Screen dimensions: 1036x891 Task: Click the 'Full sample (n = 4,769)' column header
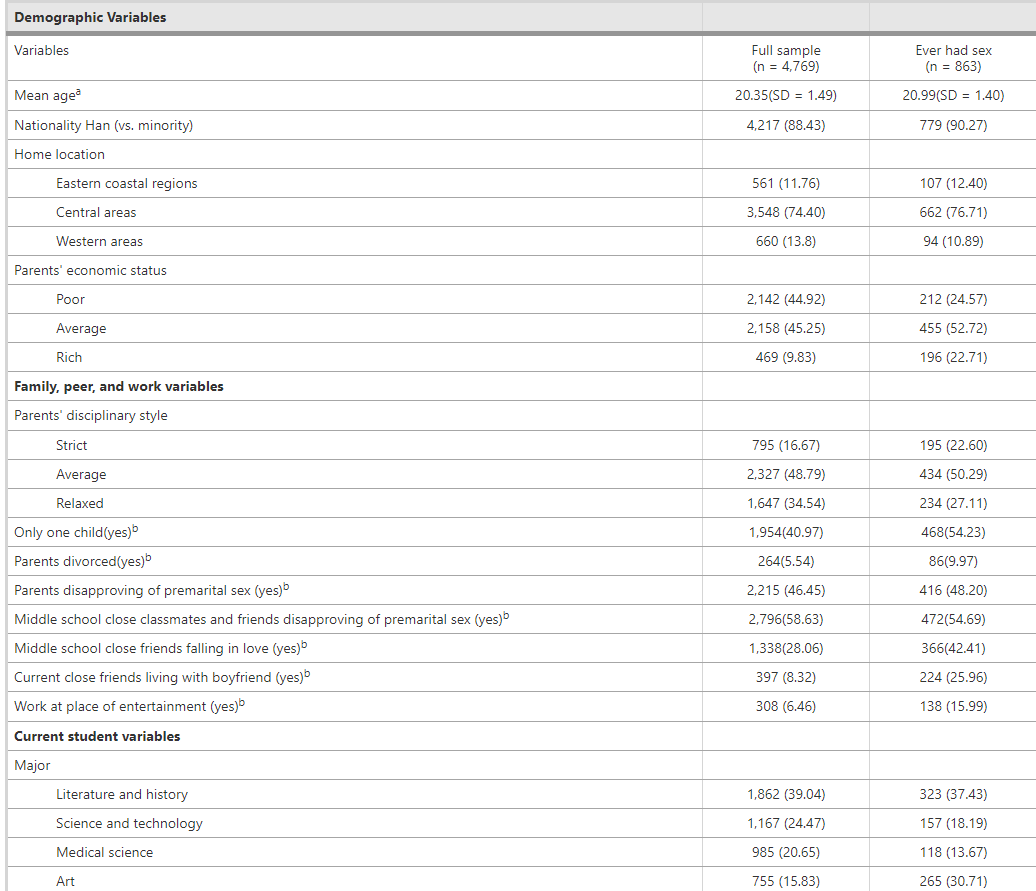pyautogui.click(x=785, y=58)
